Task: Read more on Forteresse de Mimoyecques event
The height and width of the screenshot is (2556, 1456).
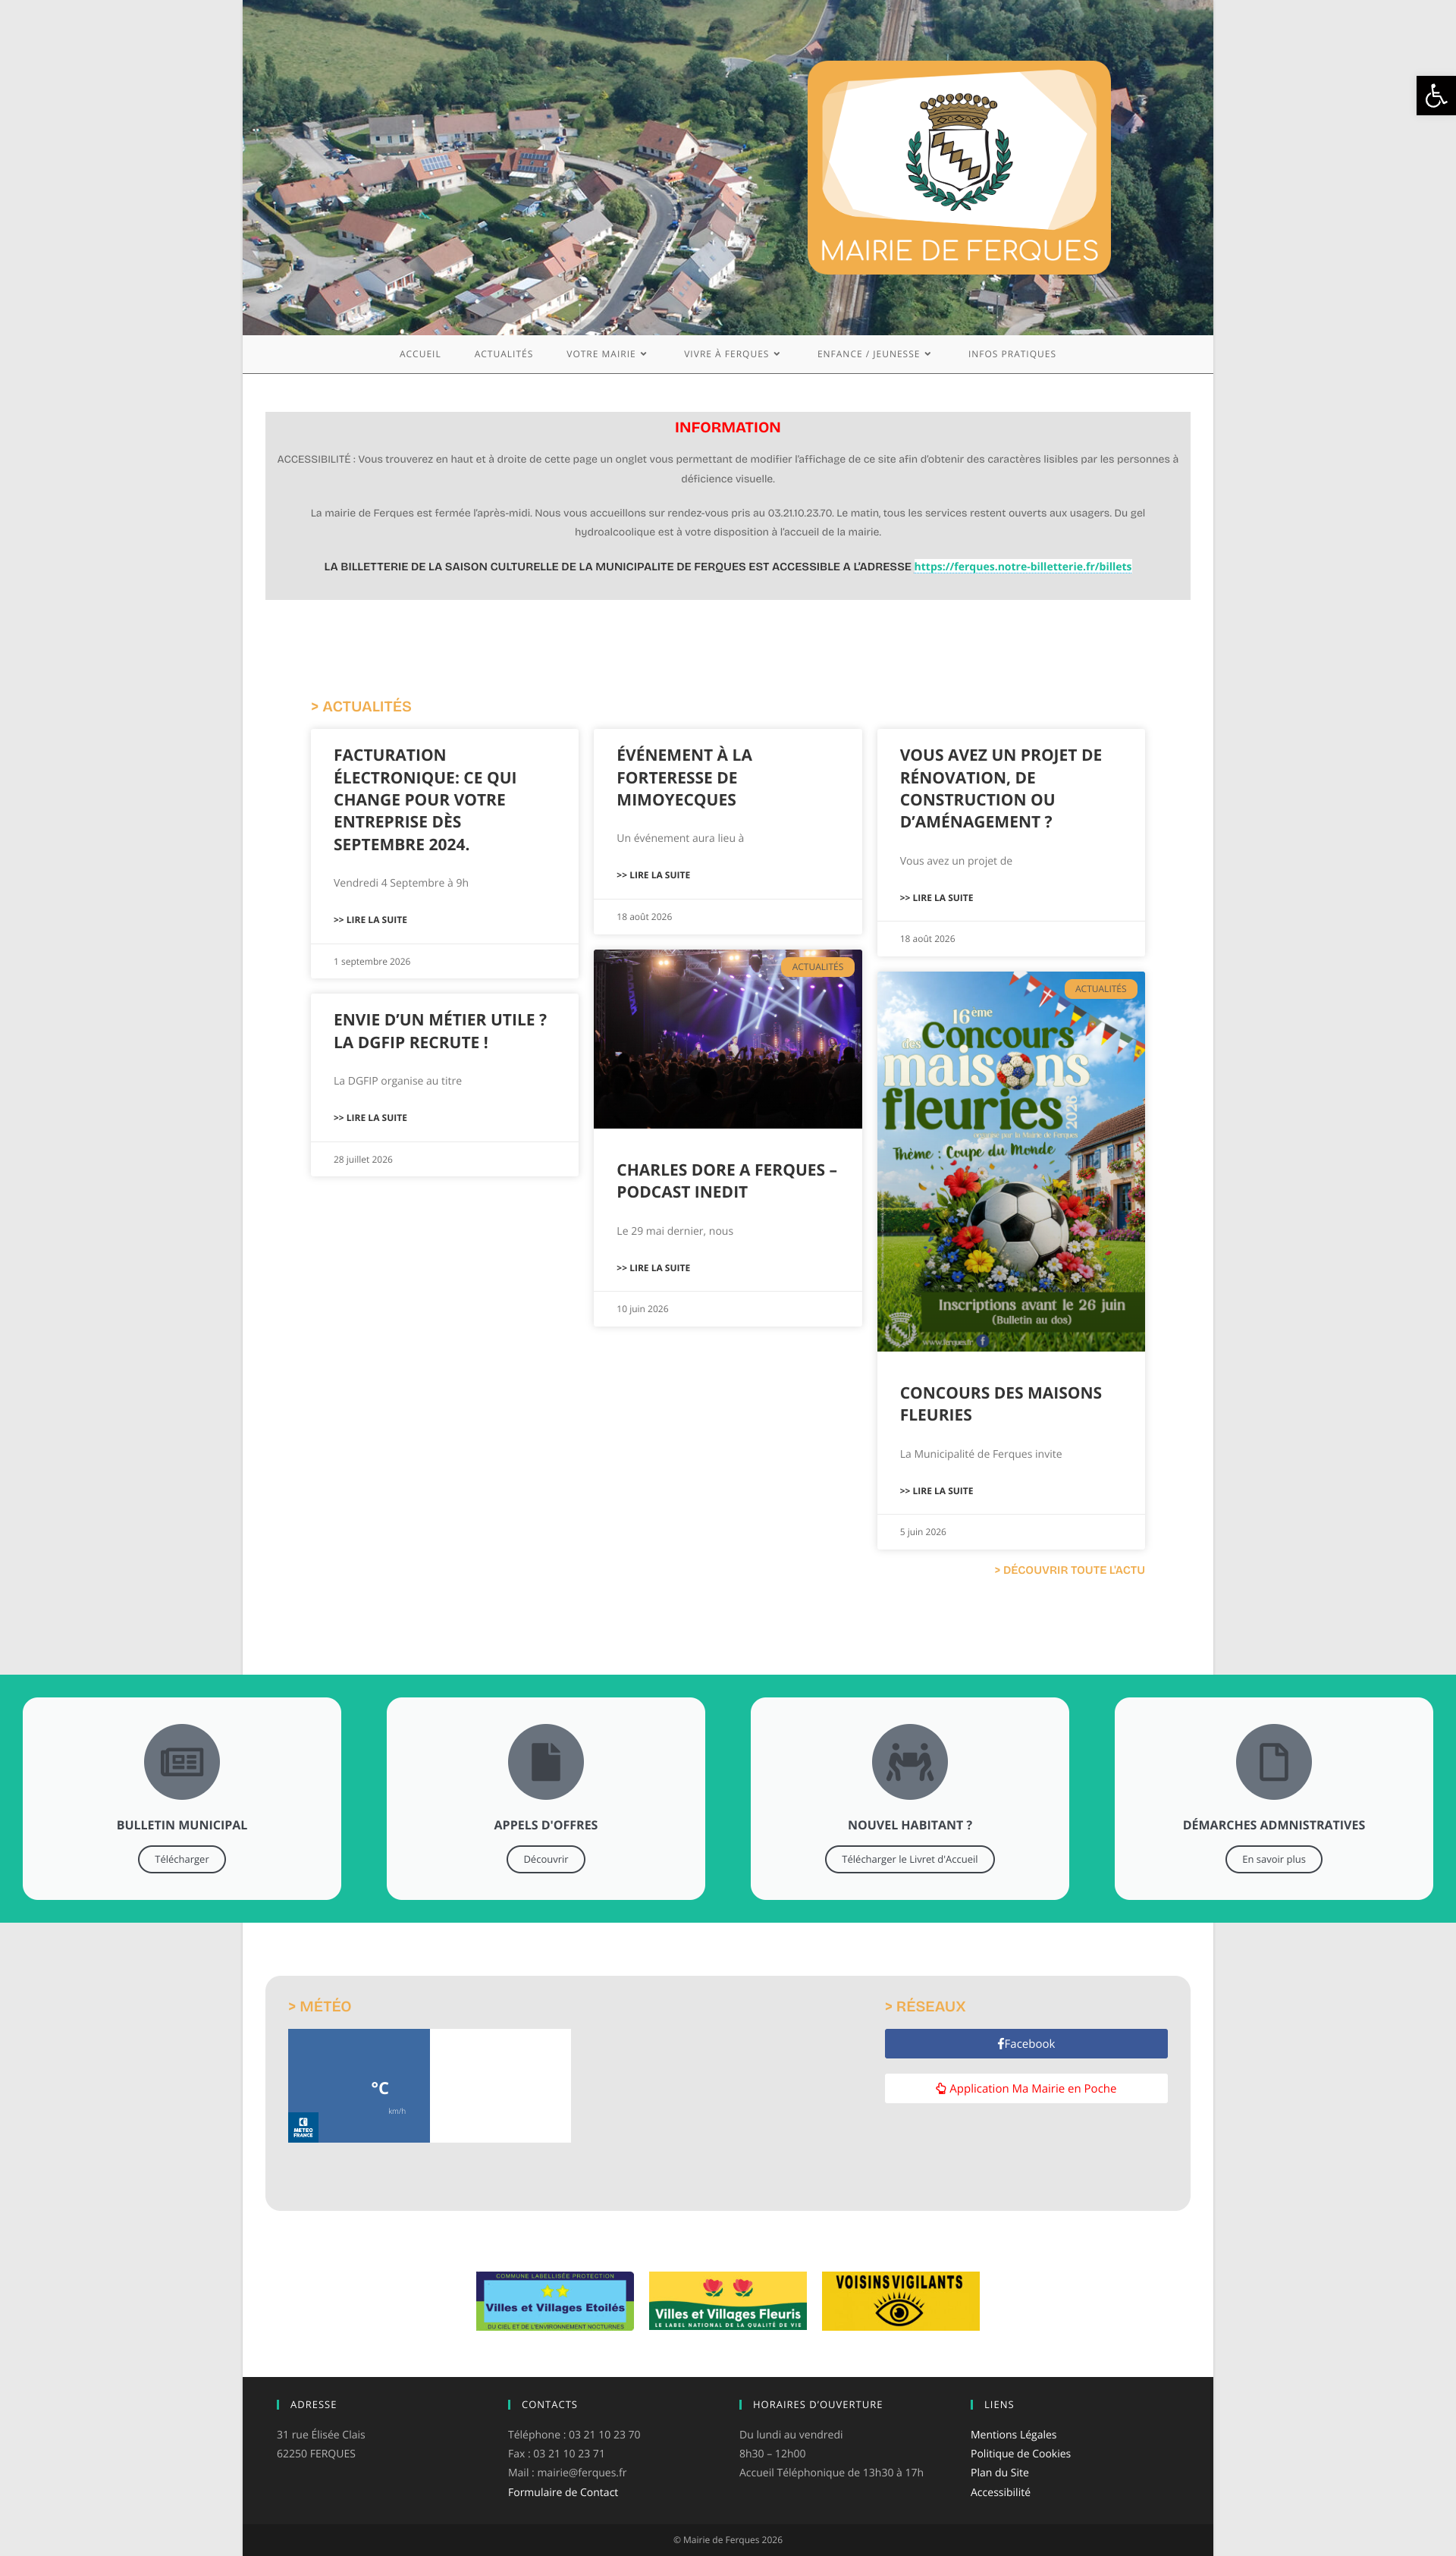Action: tap(653, 875)
